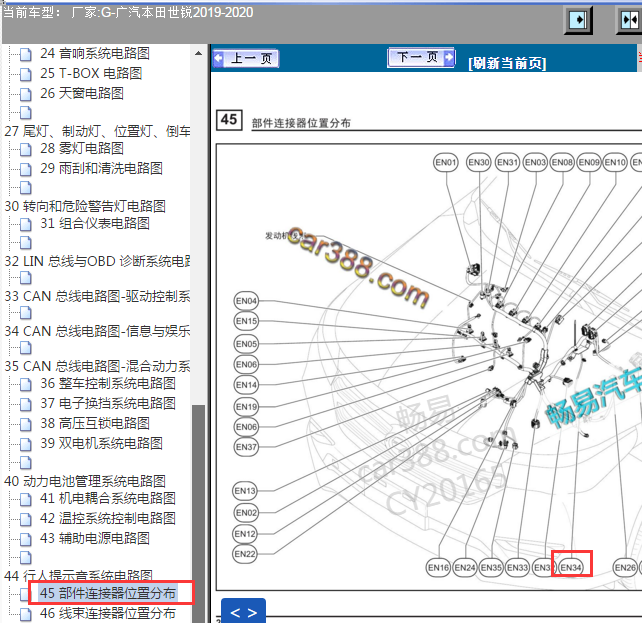Click connector label EN16 at bottom
This screenshot has height=623, width=642.
(438, 568)
